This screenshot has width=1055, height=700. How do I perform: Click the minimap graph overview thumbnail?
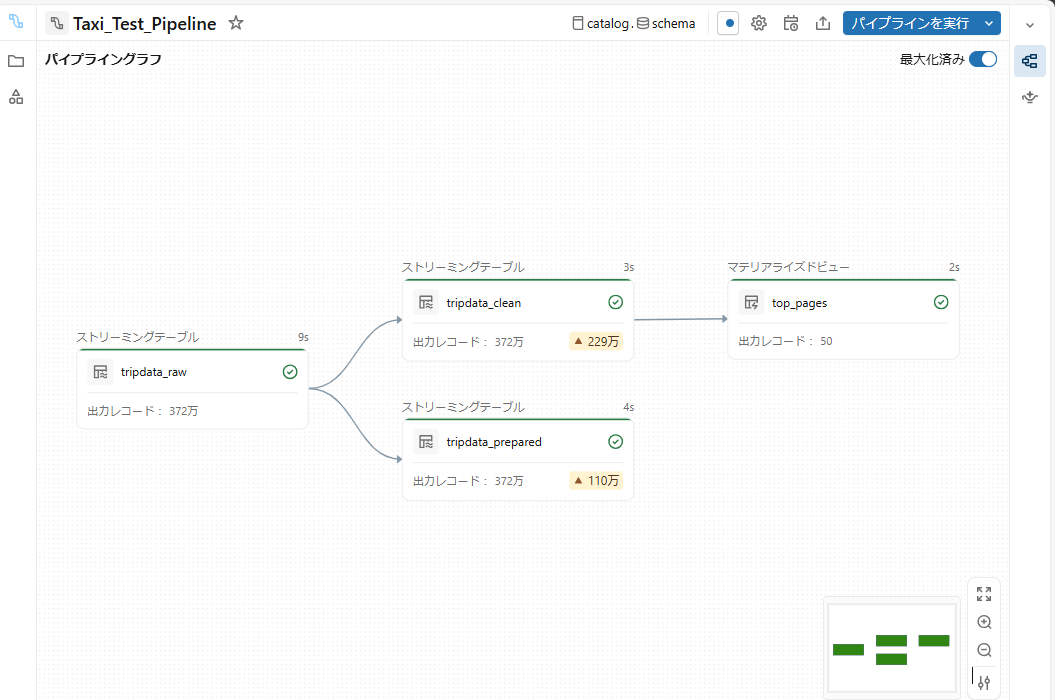point(891,647)
